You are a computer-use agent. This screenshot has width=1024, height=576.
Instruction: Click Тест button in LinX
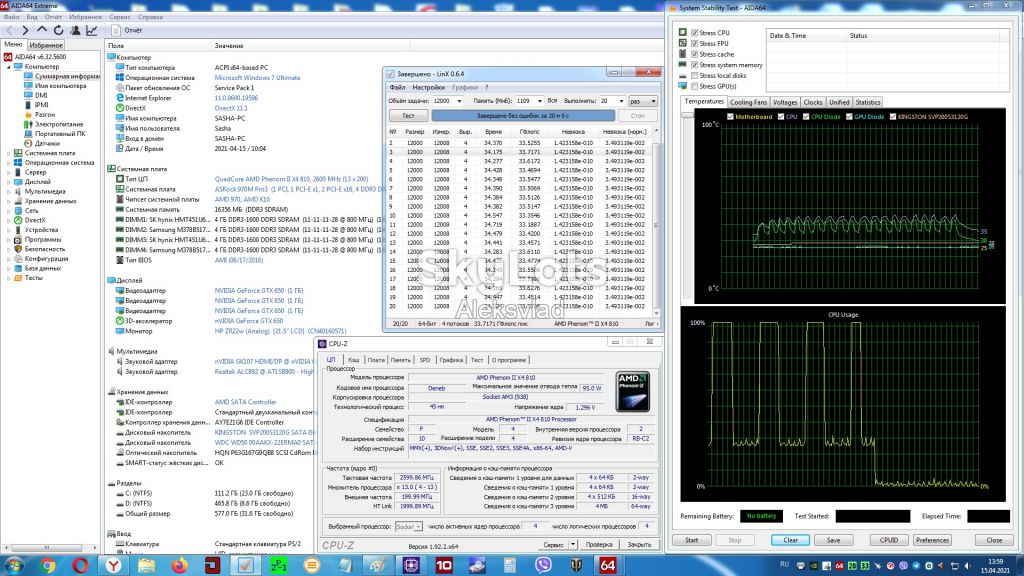408,116
